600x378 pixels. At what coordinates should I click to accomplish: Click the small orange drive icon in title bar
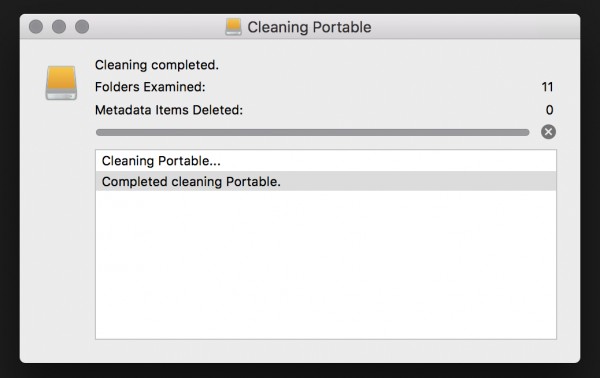233,27
